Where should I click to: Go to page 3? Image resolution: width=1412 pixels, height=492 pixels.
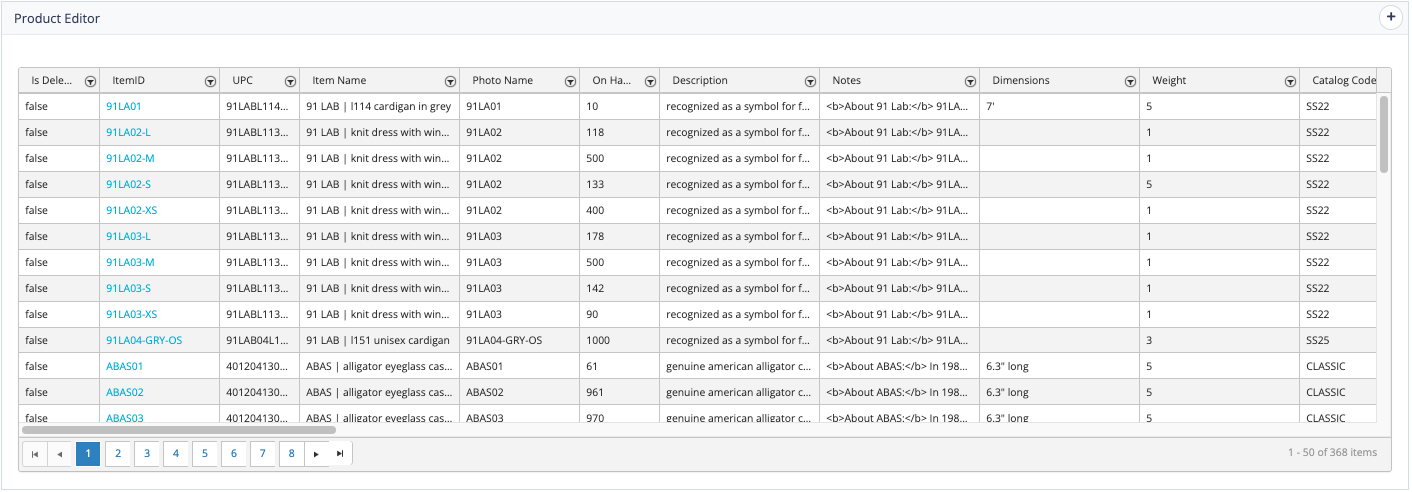[x=146, y=454]
